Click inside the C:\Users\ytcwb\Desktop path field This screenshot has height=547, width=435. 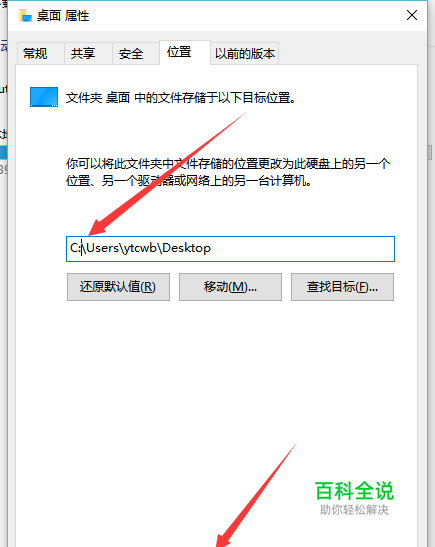[x=230, y=249]
